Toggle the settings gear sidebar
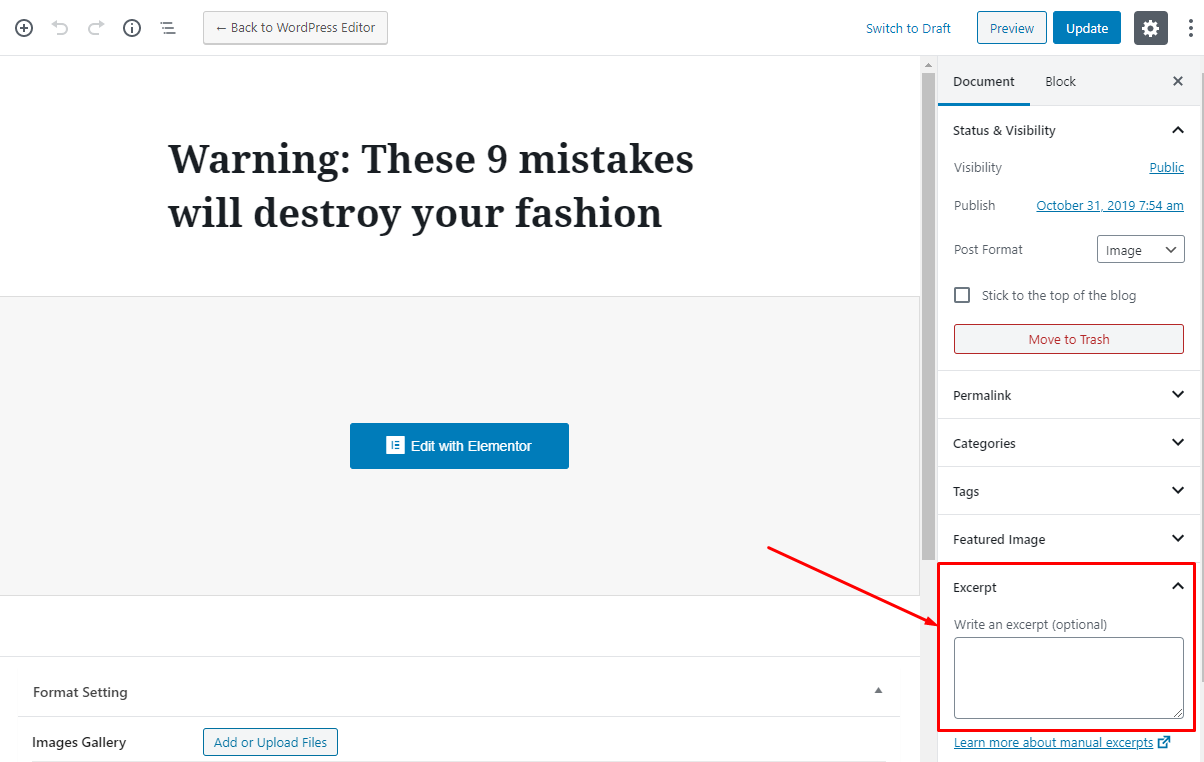This screenshot has width=1204, height=762. pyautogui.click(x=1151, y=28)
